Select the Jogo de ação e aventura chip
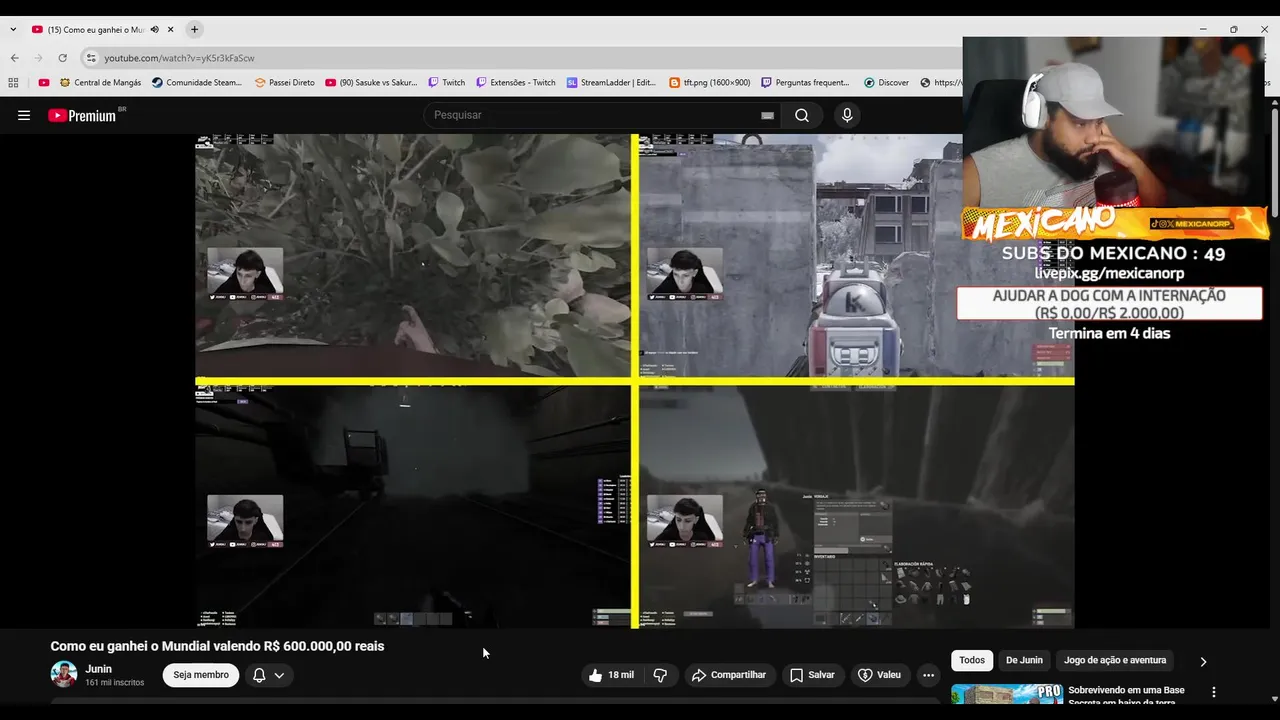1280x720 pixels. click(x=1115, y=660)
